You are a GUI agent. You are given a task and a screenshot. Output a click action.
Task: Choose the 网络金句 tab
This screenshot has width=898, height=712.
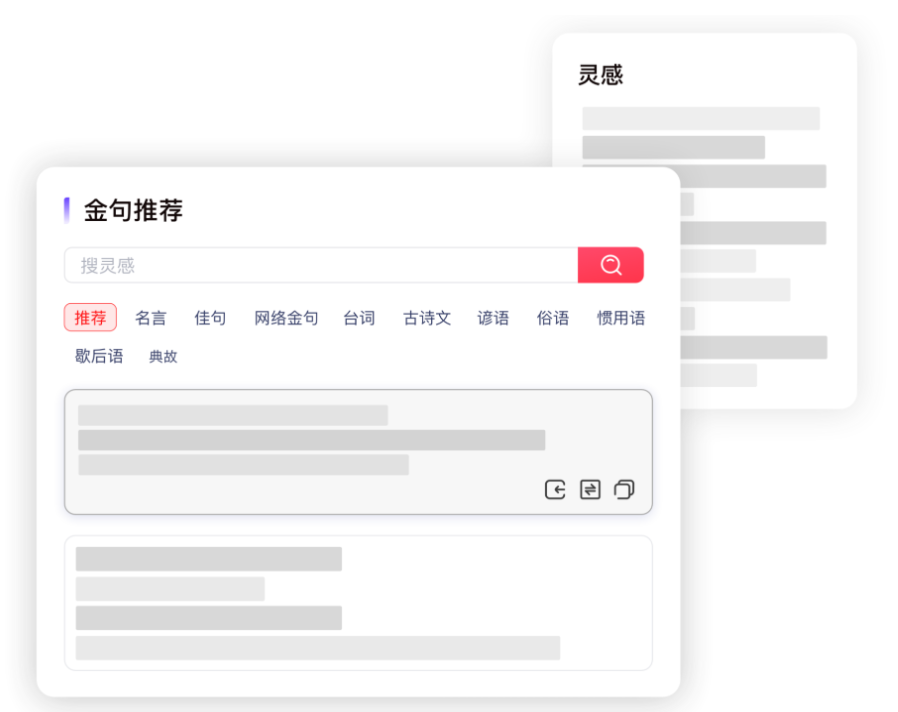(x=286, y=318)
